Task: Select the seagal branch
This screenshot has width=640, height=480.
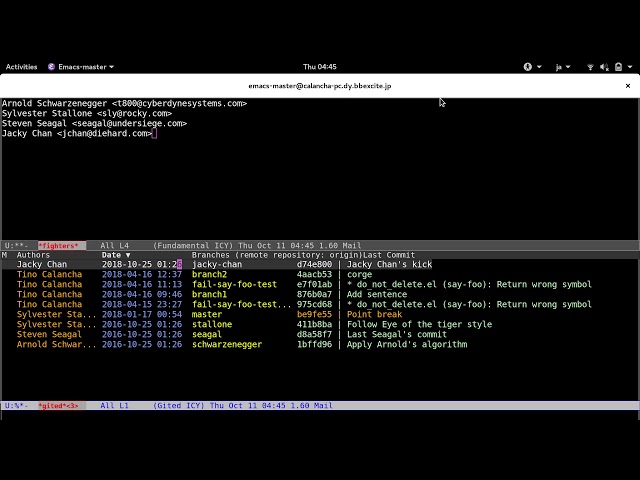Action: [x=207, y=334]
